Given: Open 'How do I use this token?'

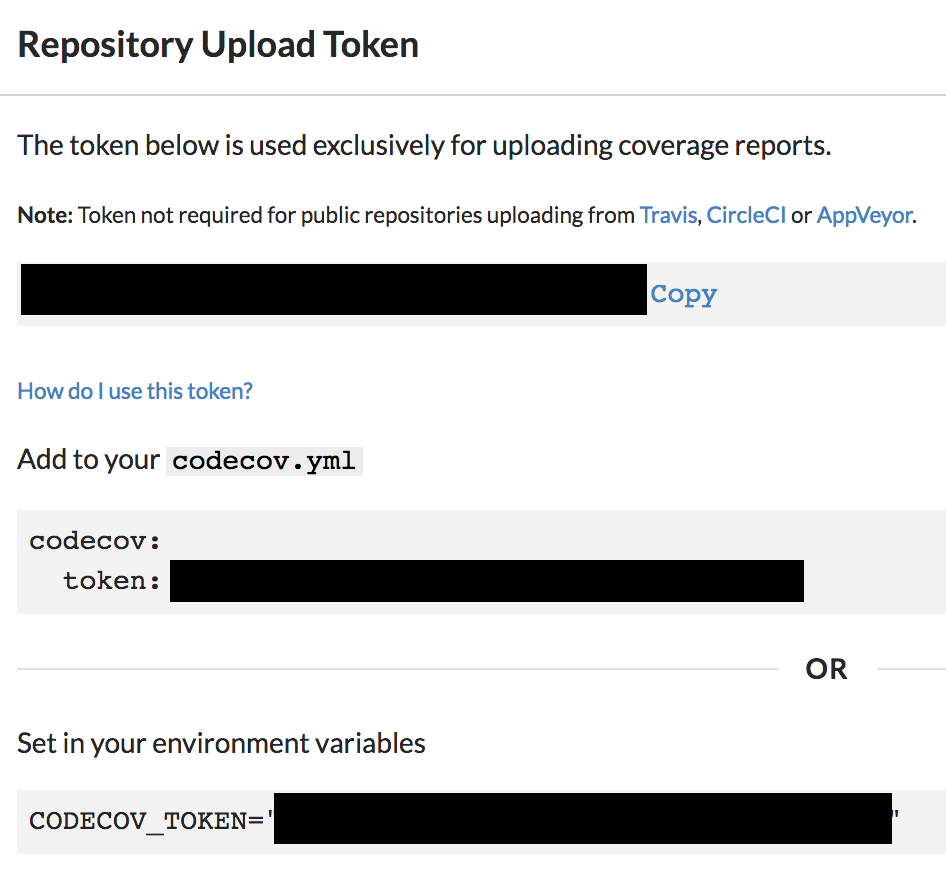Looking at the screenshot, I should click(x=135, y=391).
